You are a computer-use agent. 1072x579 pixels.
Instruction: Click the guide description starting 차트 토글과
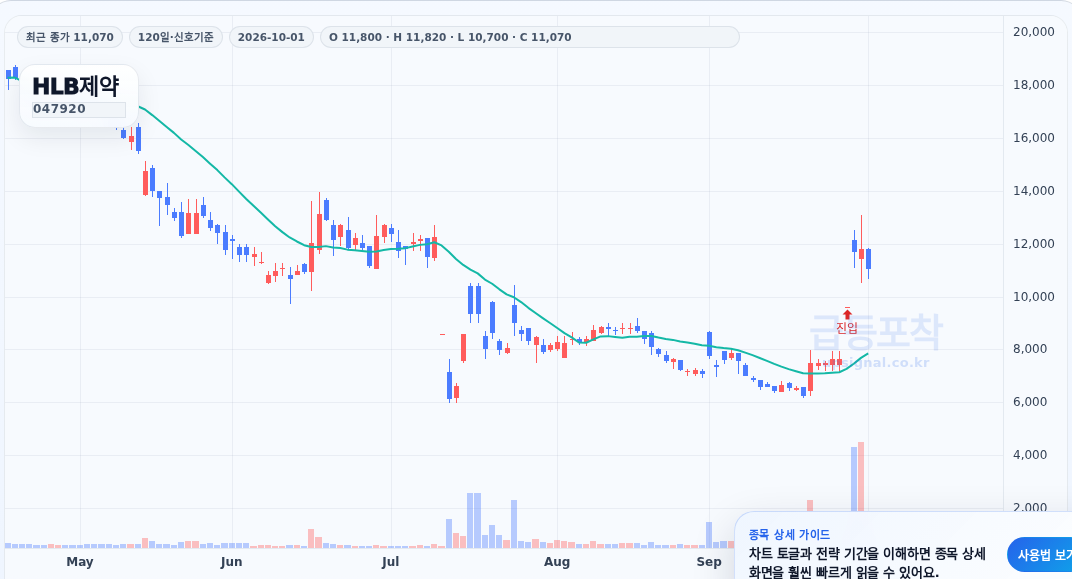coord(867,563)
